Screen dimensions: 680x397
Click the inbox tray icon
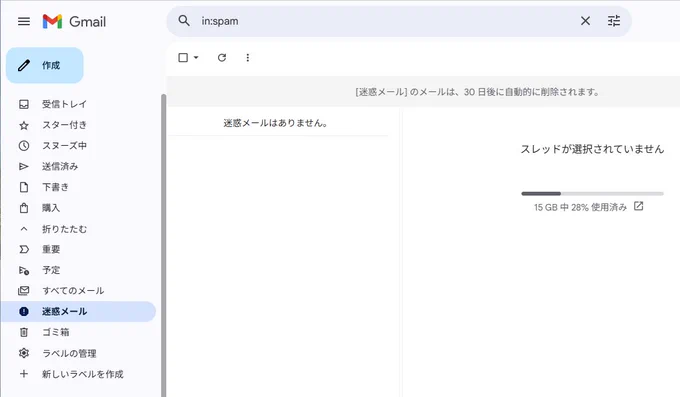(x=24, y=104)
